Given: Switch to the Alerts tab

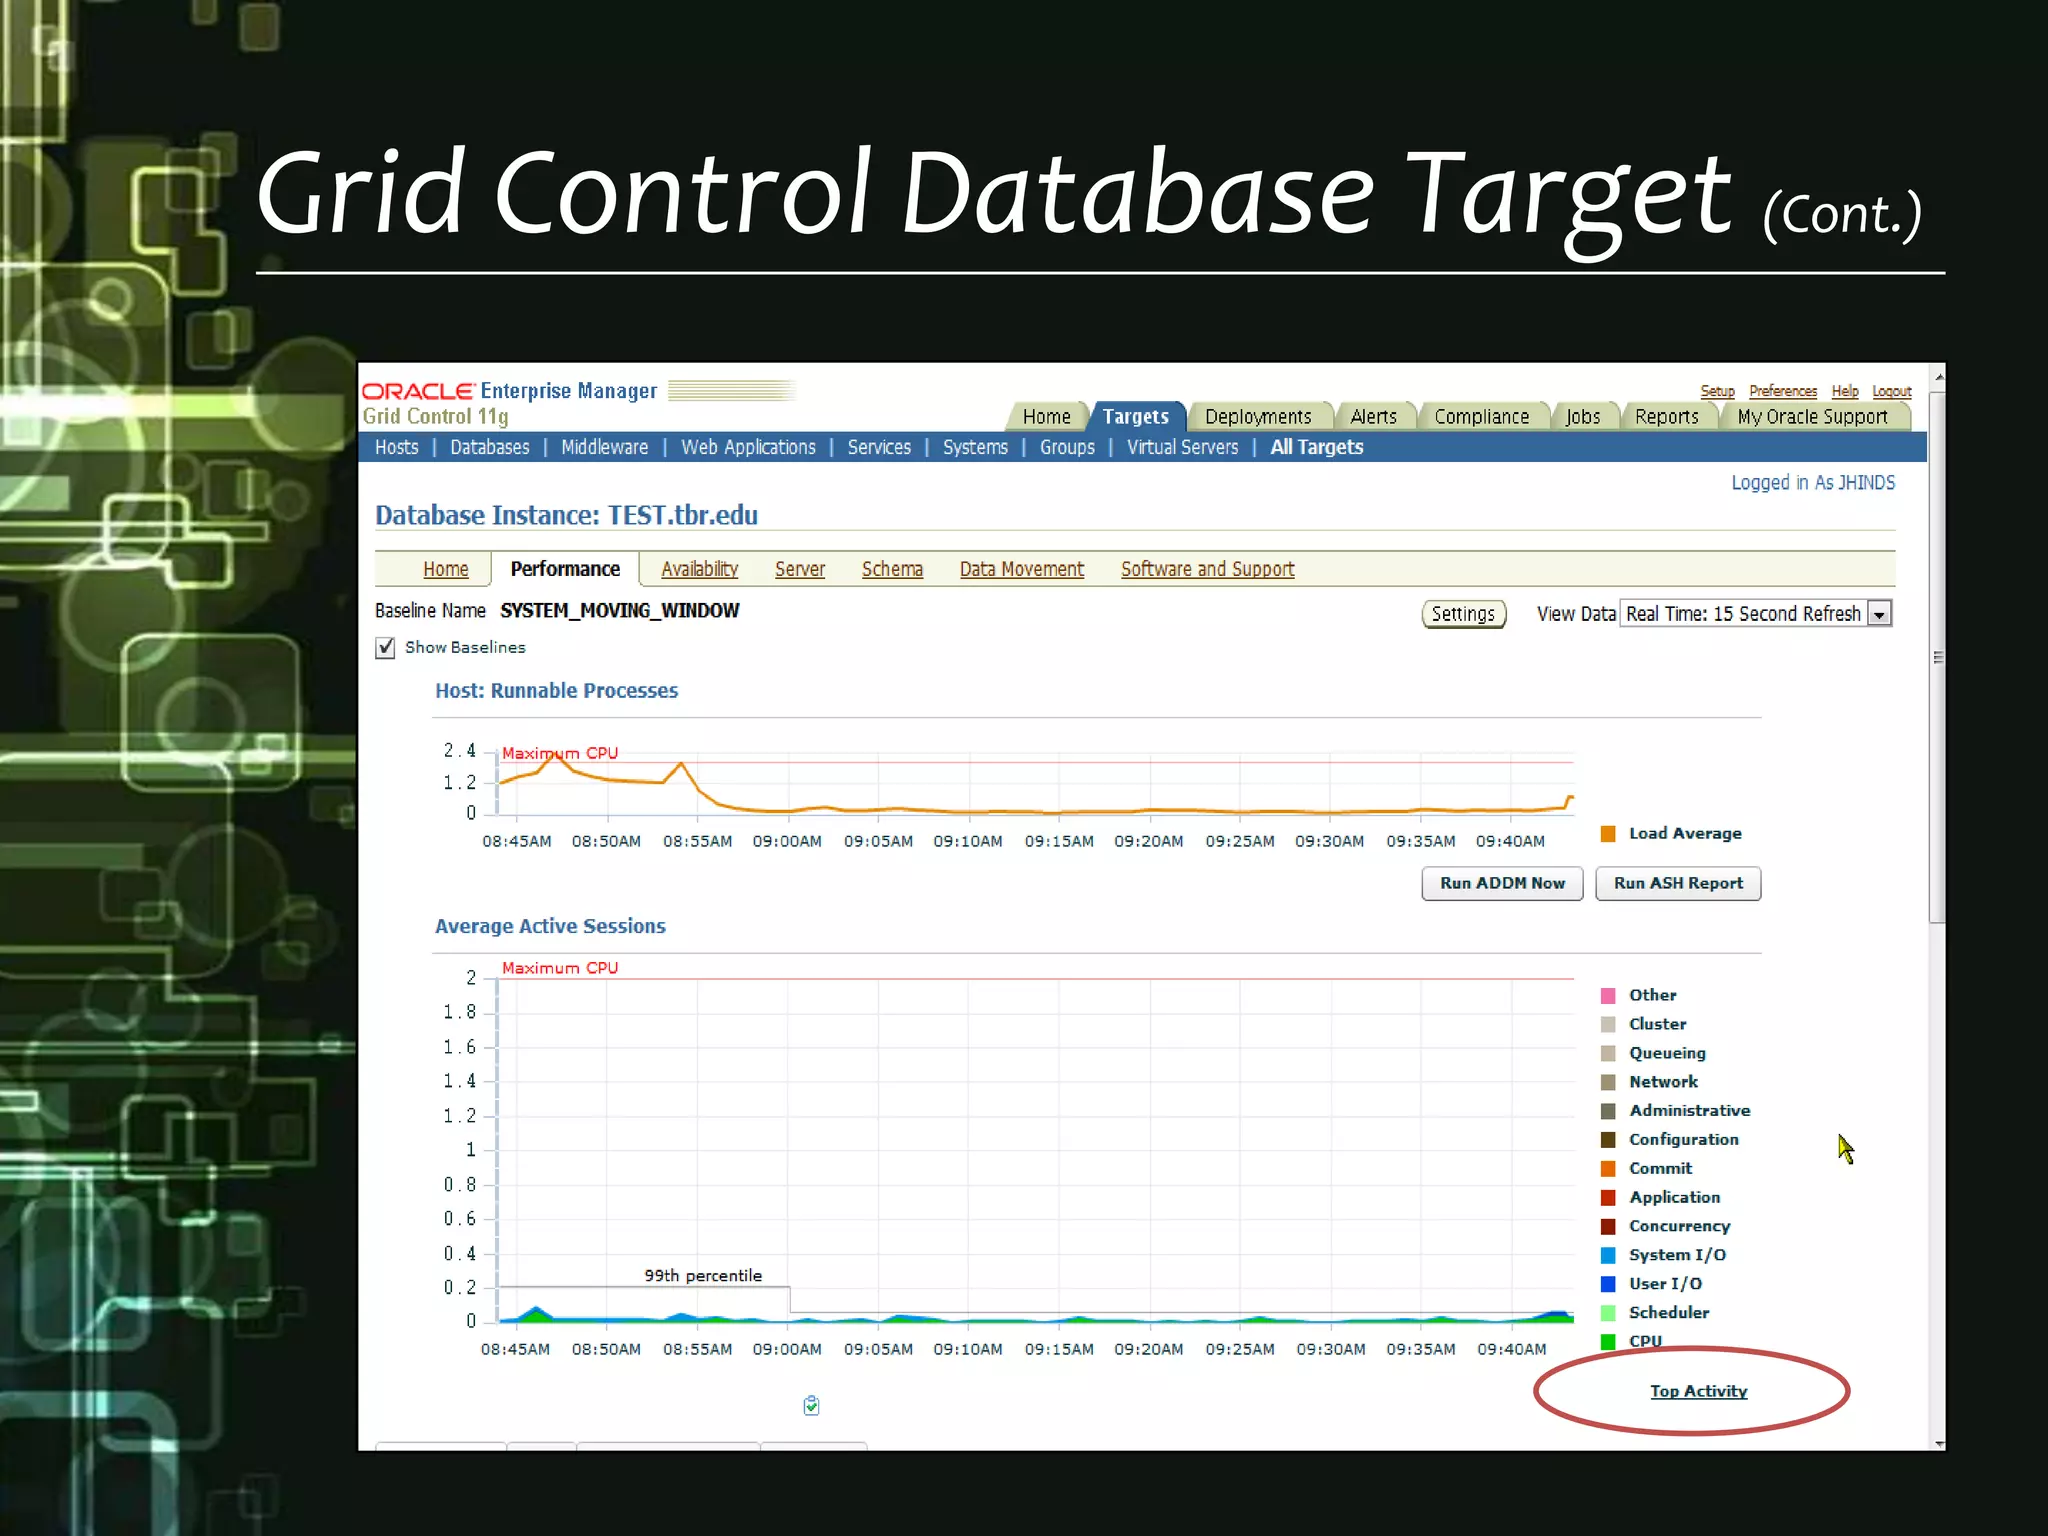Looking at the screenshot, I should [1373, 416].
